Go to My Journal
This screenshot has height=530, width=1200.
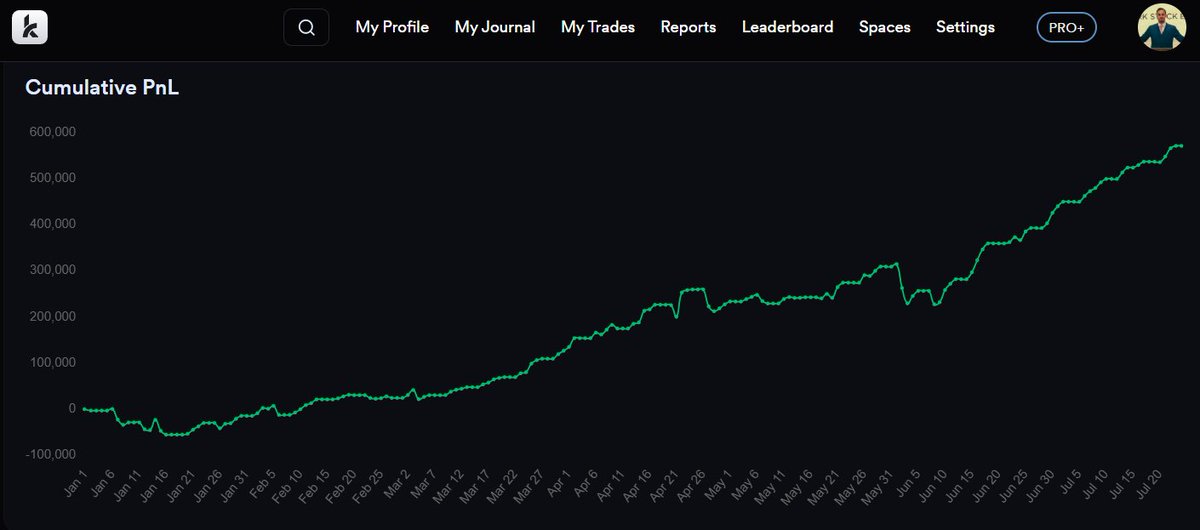(495, 27)
